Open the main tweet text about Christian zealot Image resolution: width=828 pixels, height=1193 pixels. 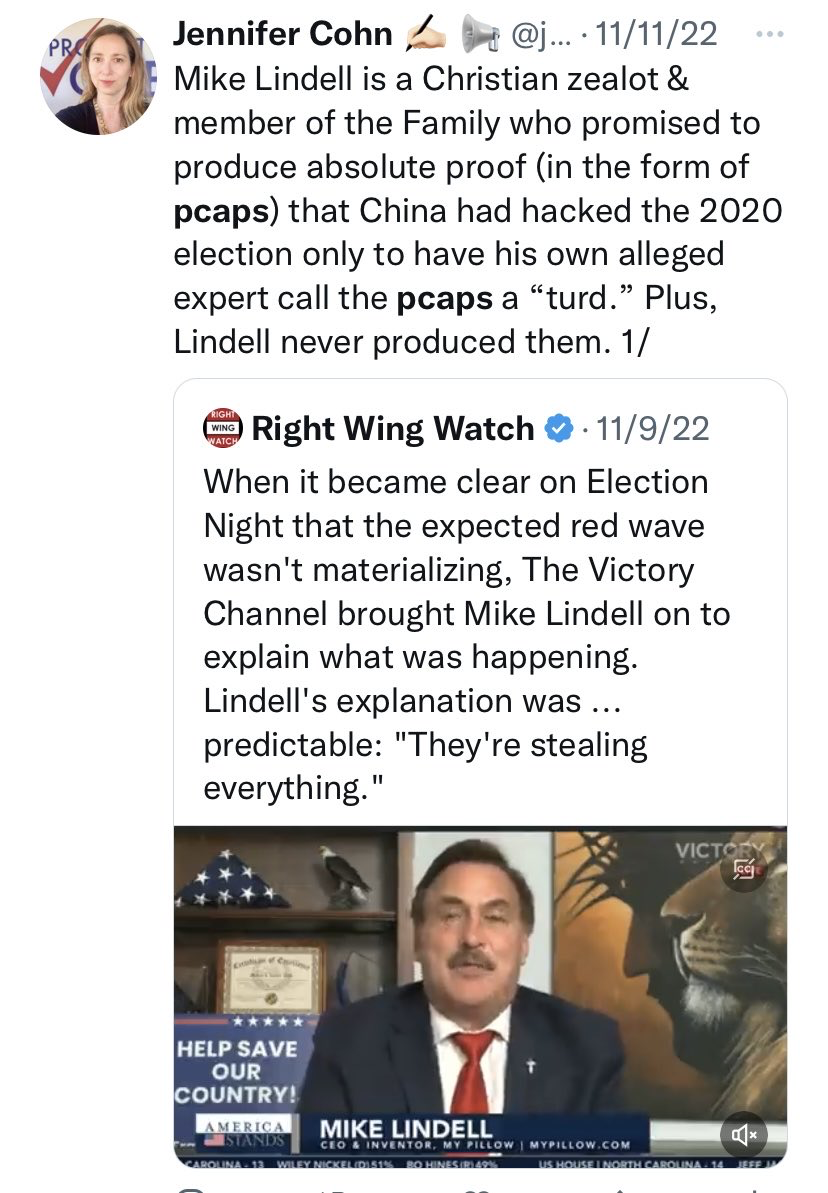[478, 211]
